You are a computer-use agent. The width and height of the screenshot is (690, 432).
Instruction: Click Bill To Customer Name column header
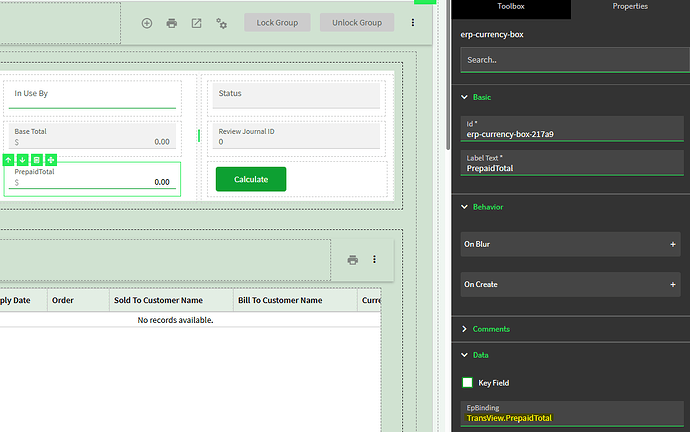coord(295,300)
